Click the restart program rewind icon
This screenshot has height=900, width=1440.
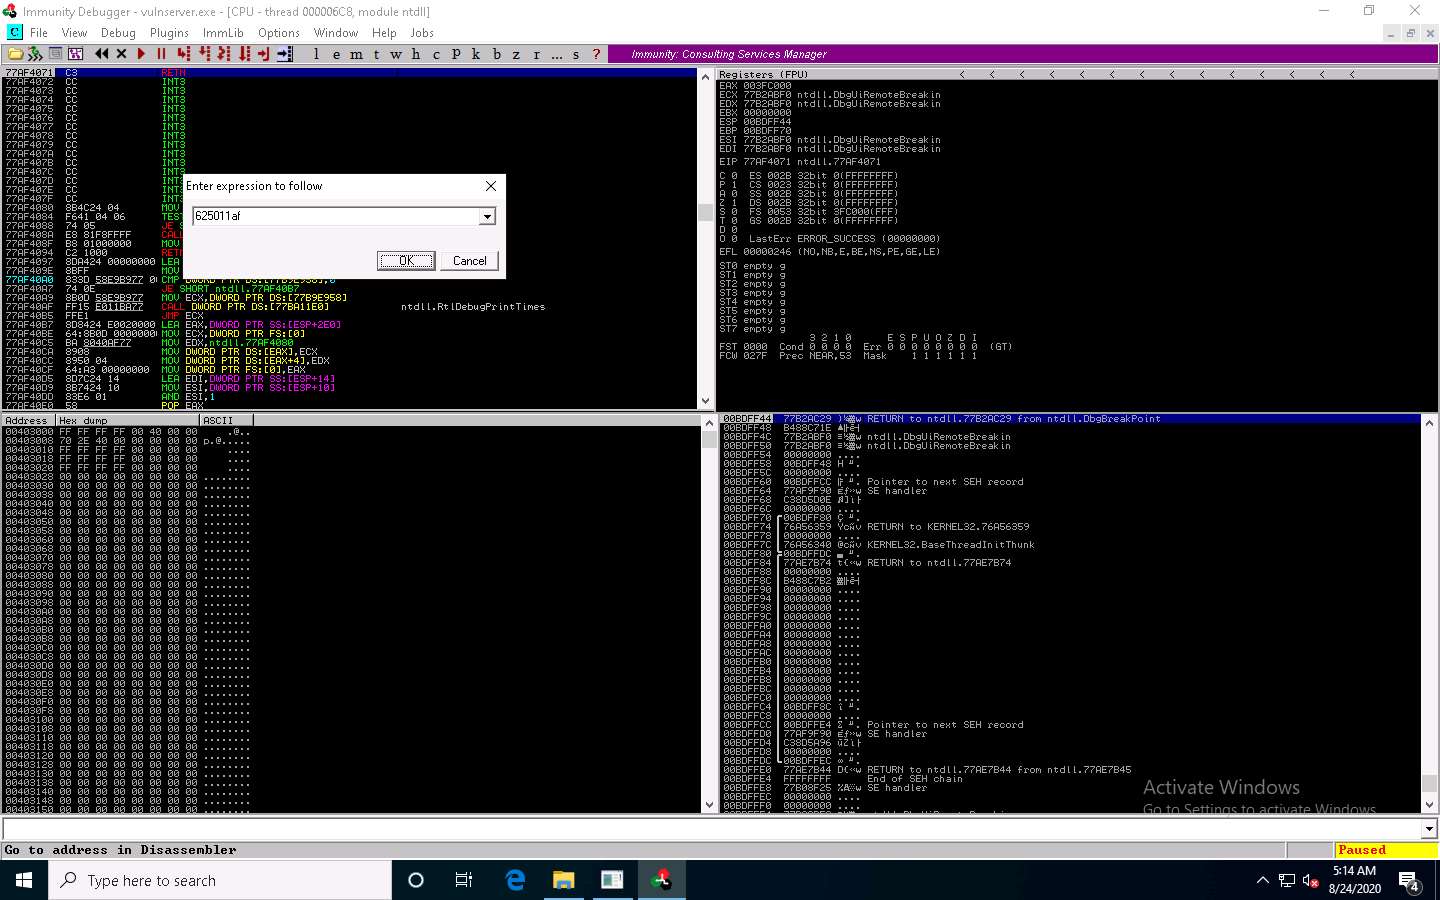pos(101,54)
